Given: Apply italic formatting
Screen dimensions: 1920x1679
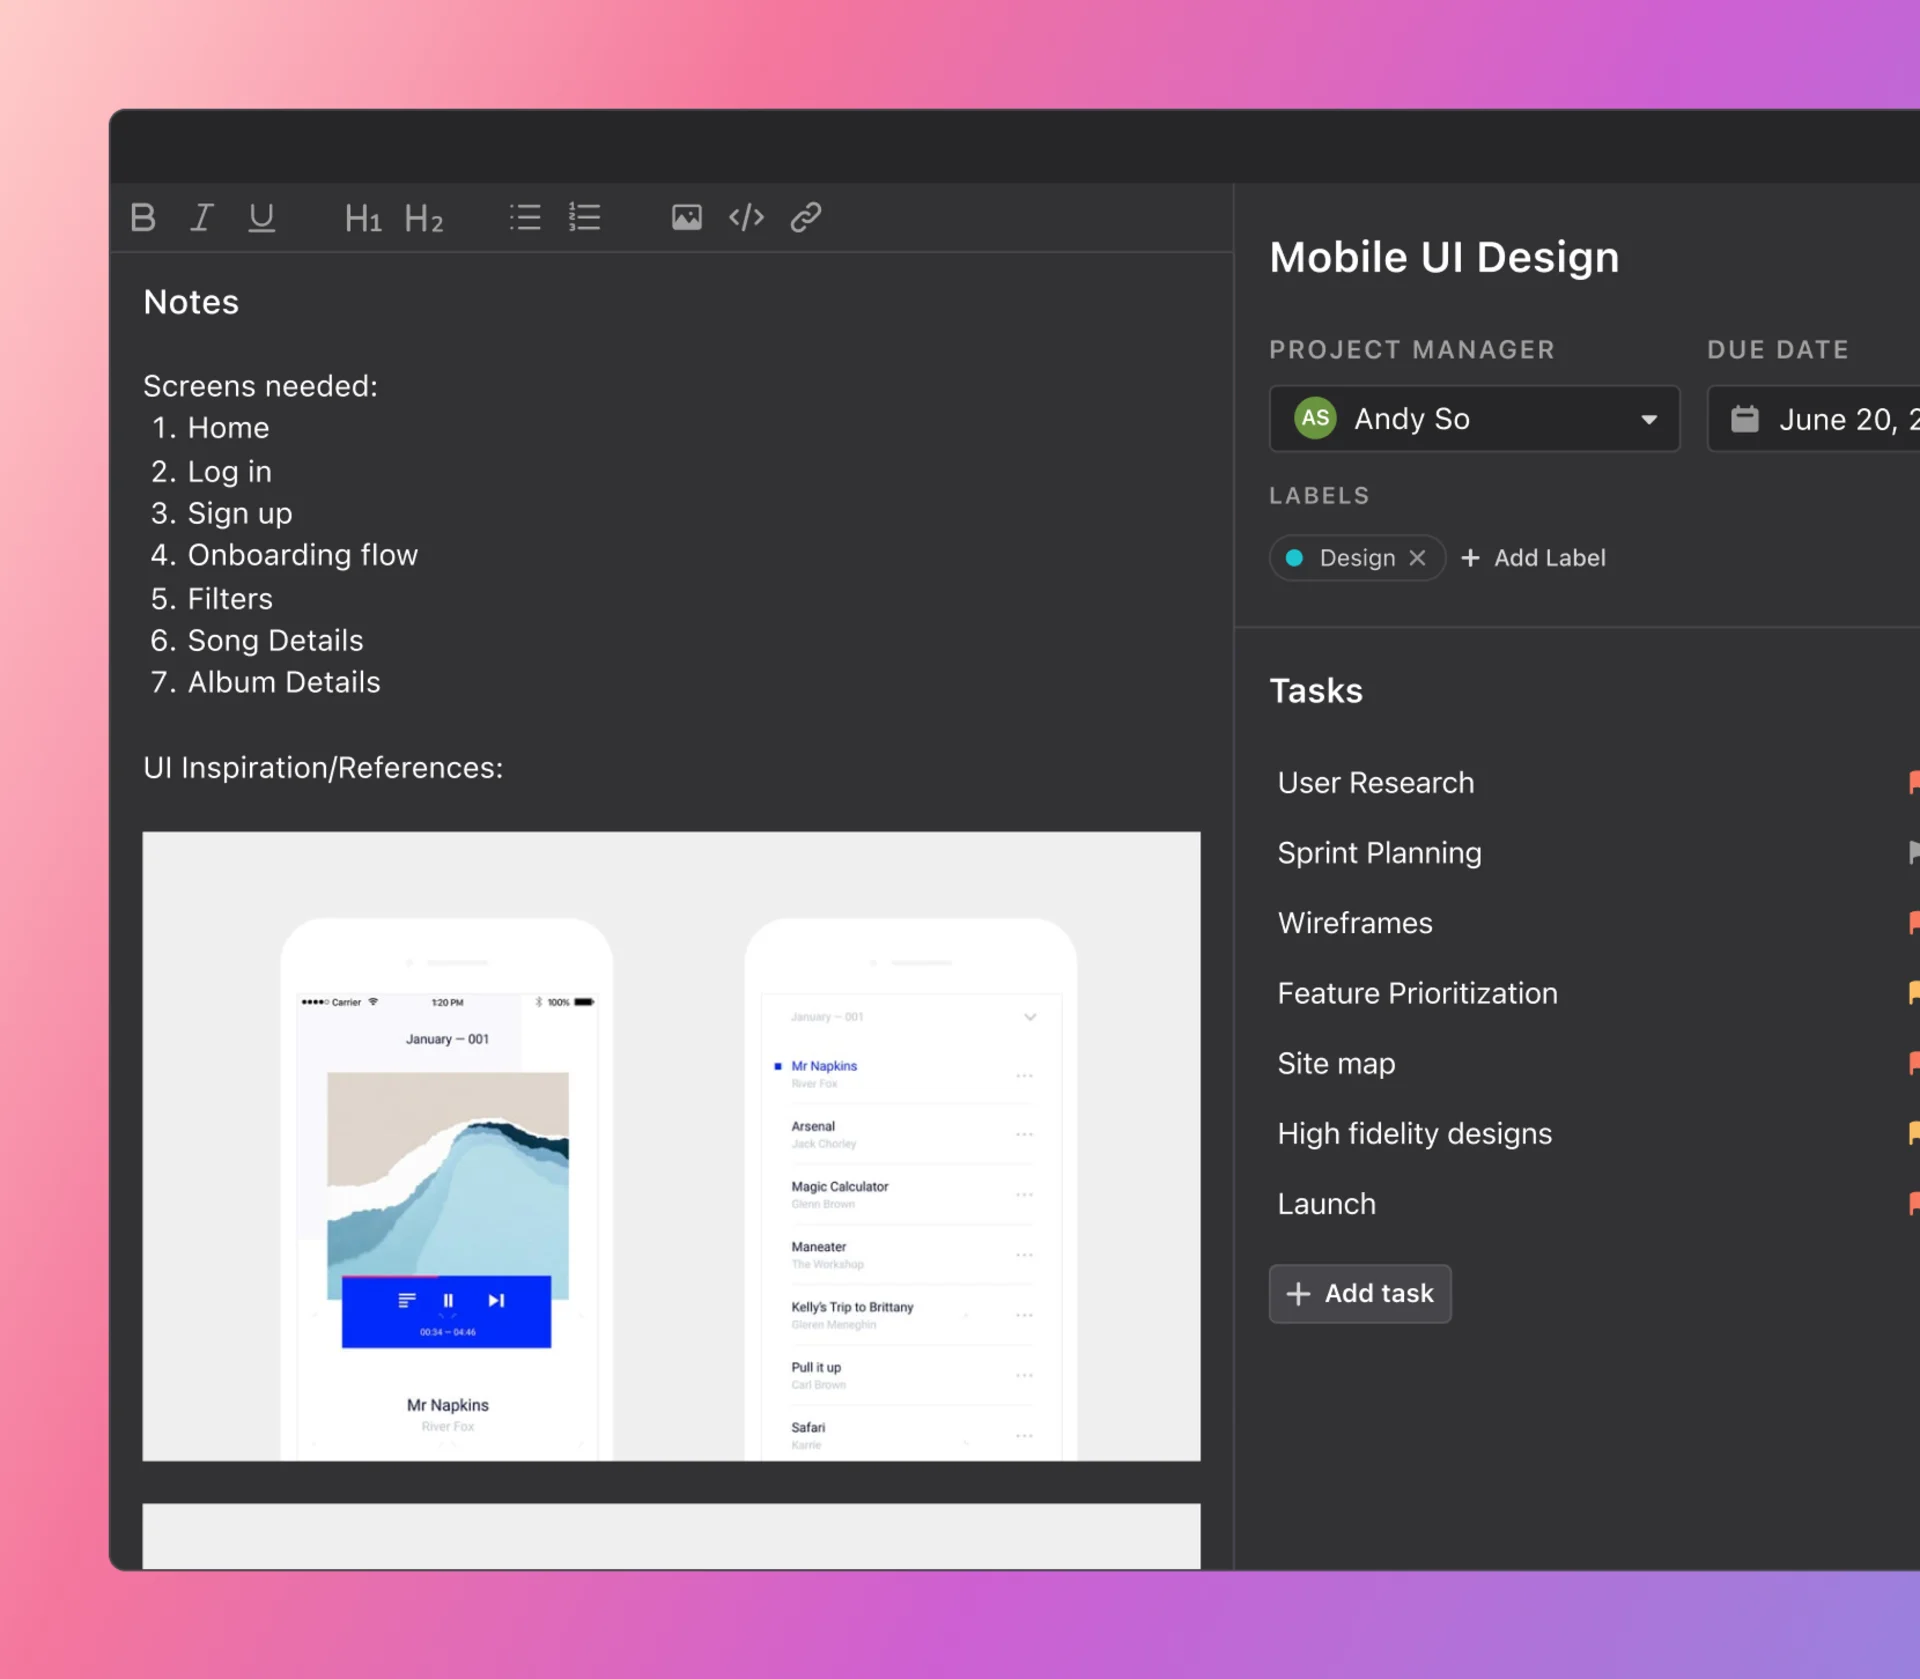Looking at the screenshot, I should pos(202,217).
